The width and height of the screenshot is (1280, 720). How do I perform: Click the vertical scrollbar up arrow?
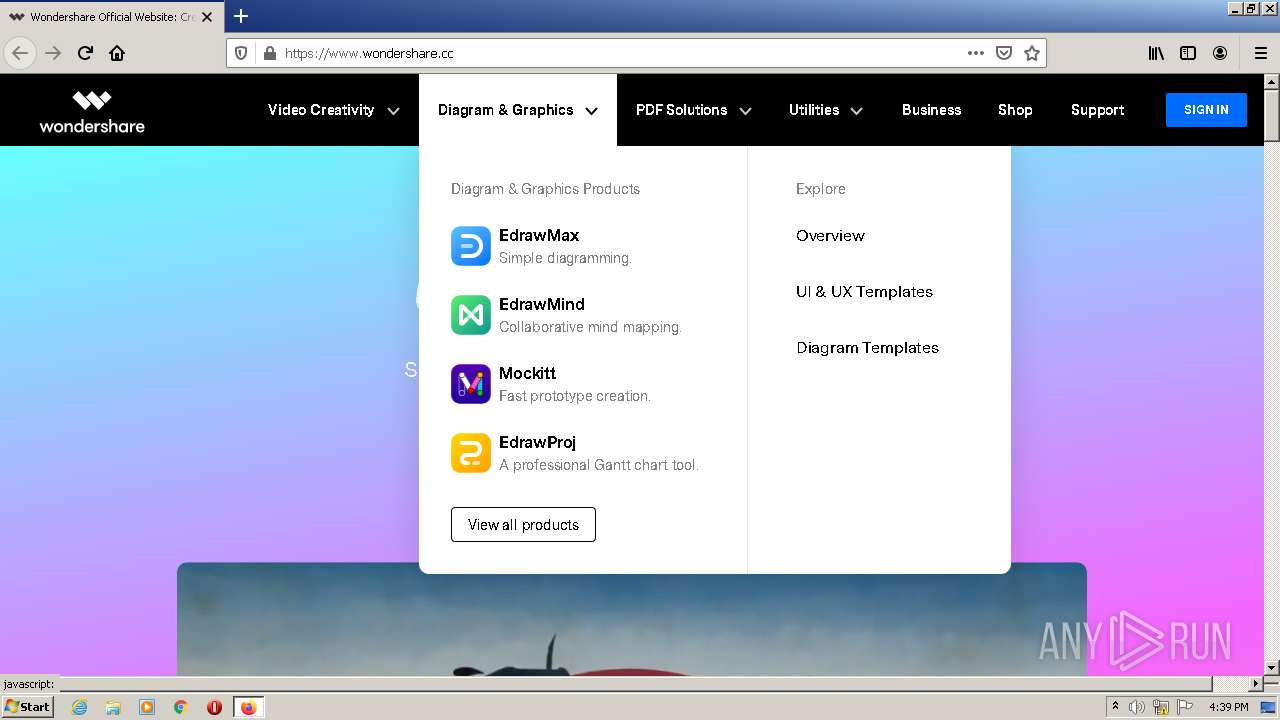(1272, 82)
